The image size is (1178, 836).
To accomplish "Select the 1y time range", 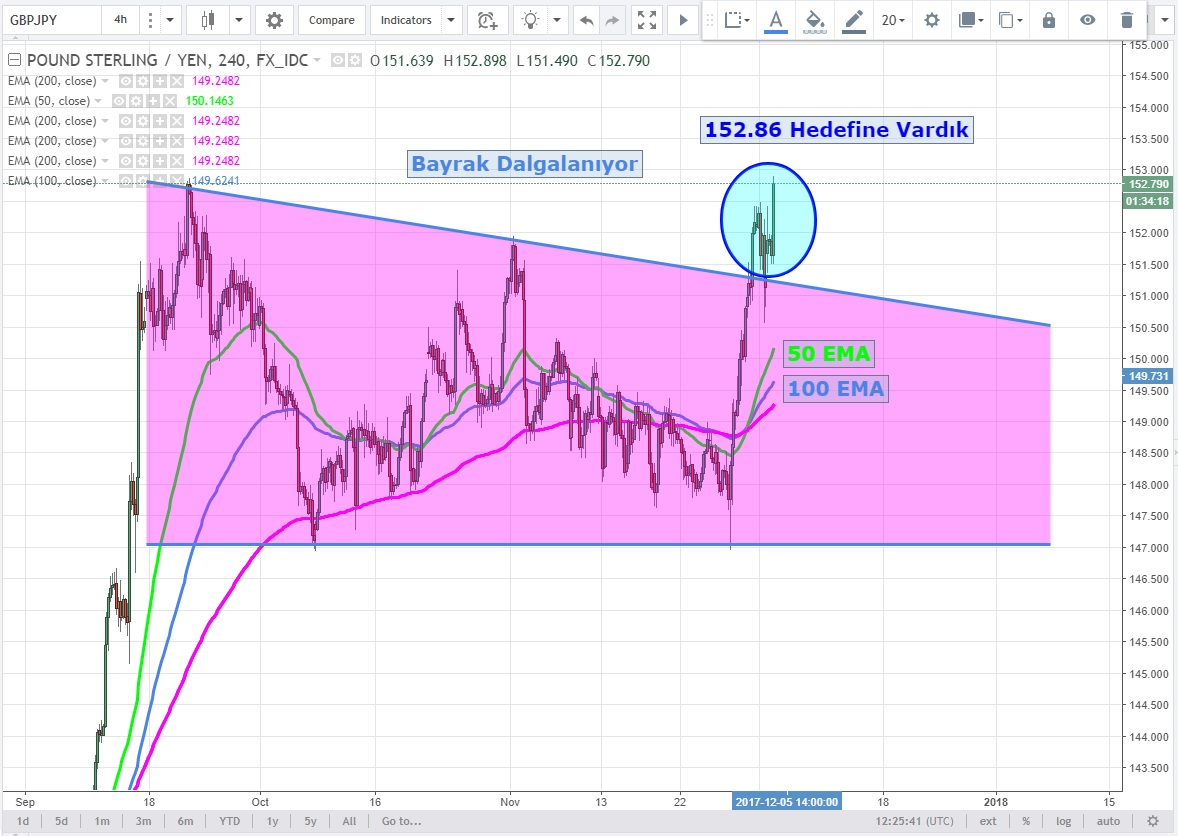I will 273,821.
